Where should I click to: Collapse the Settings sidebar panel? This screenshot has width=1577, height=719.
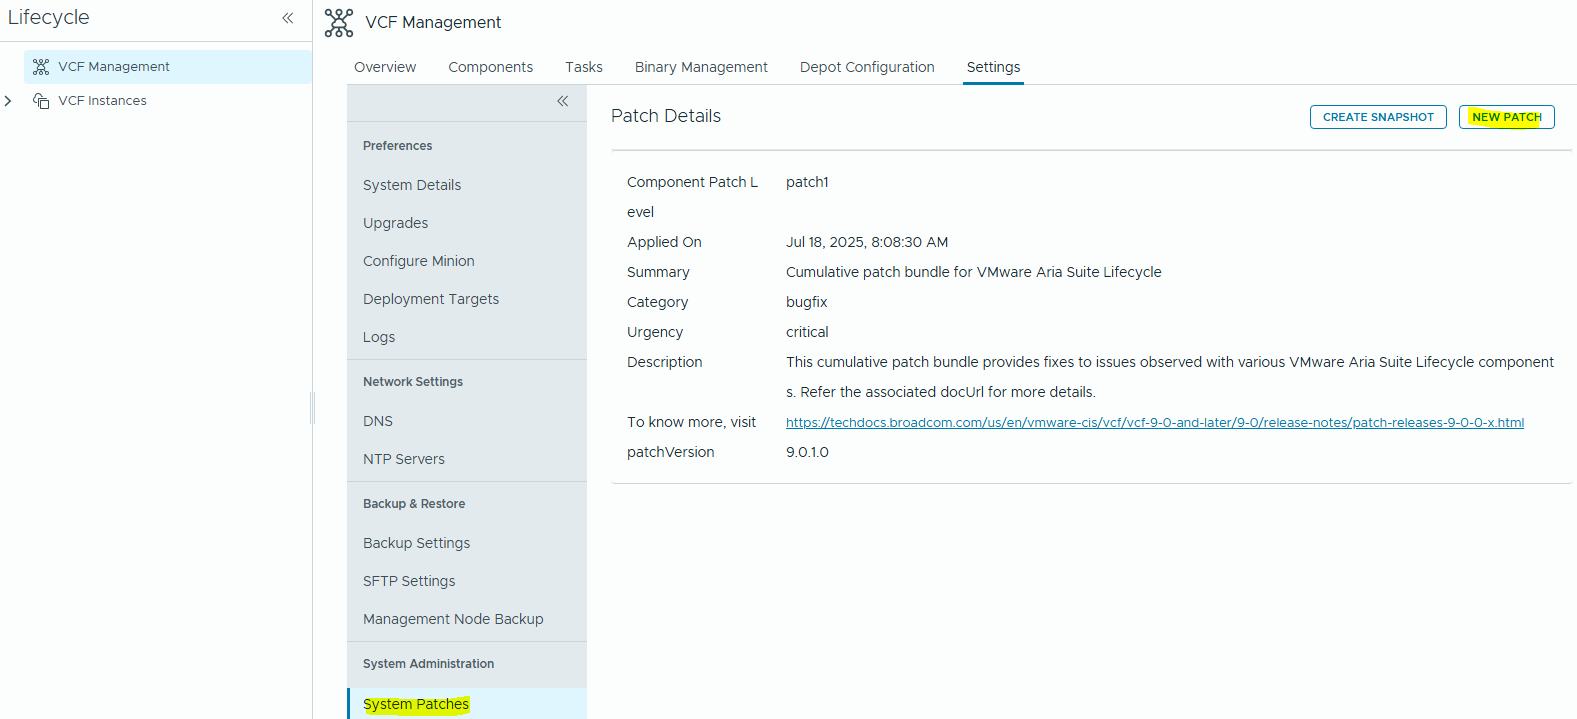(x=563, y=101)
